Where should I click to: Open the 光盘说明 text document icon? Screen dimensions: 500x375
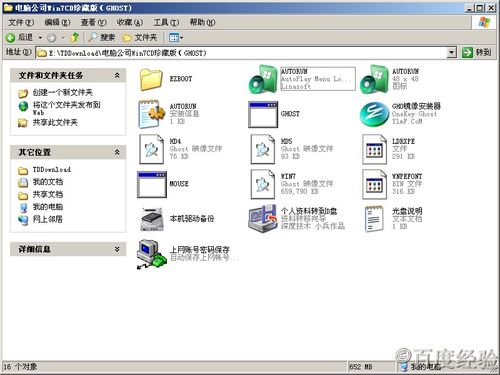[x=374, y=219]
